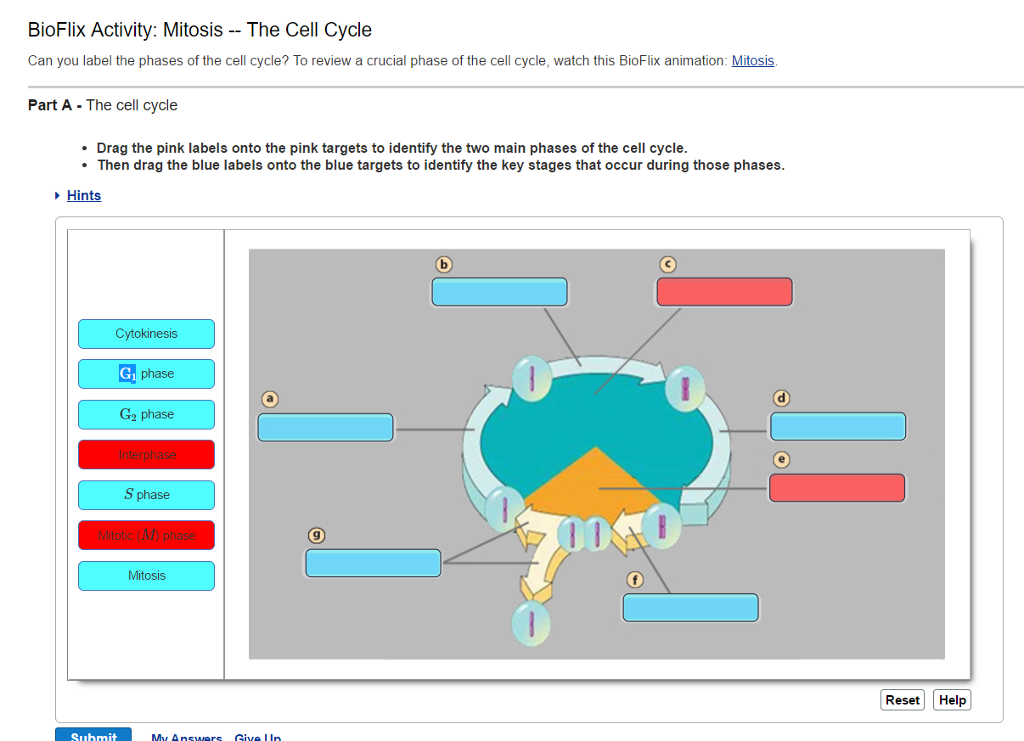
Task: Click the circled letter d marker
Action: point(782,398)
